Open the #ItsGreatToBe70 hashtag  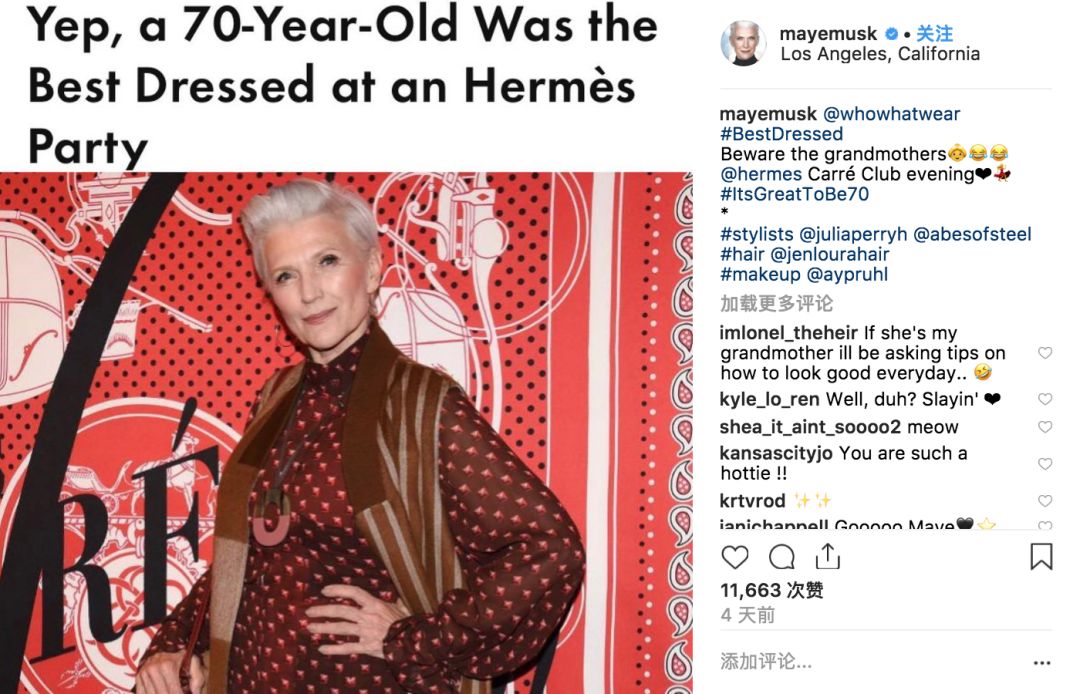click(x=794, y=193)
